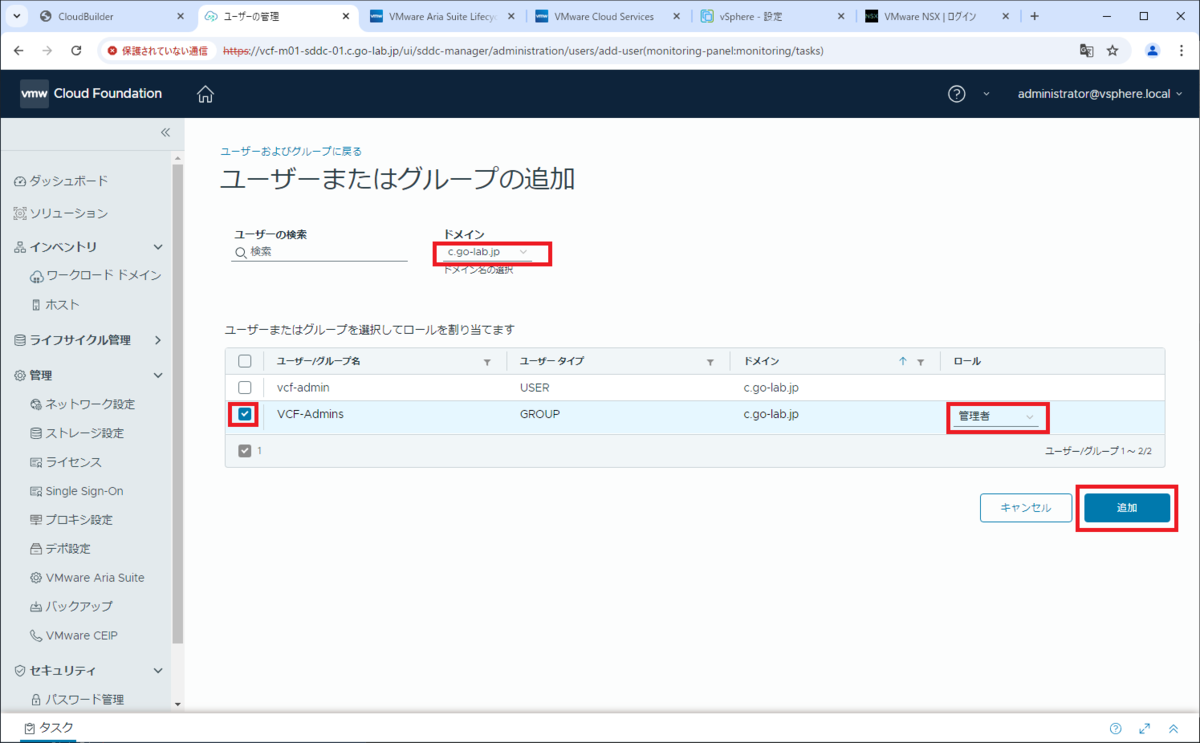Go to the Cloud Foundation home icon
The image size is (1200, 743).
click(x=205, y=94)
